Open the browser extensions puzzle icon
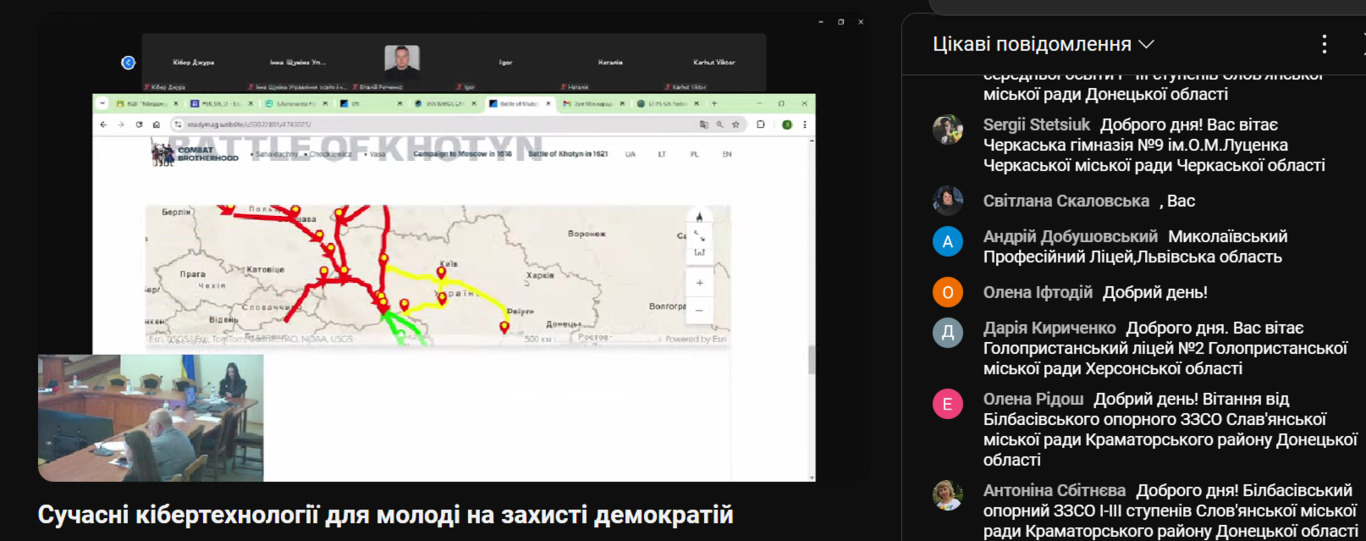 click(x=760, y=124)
